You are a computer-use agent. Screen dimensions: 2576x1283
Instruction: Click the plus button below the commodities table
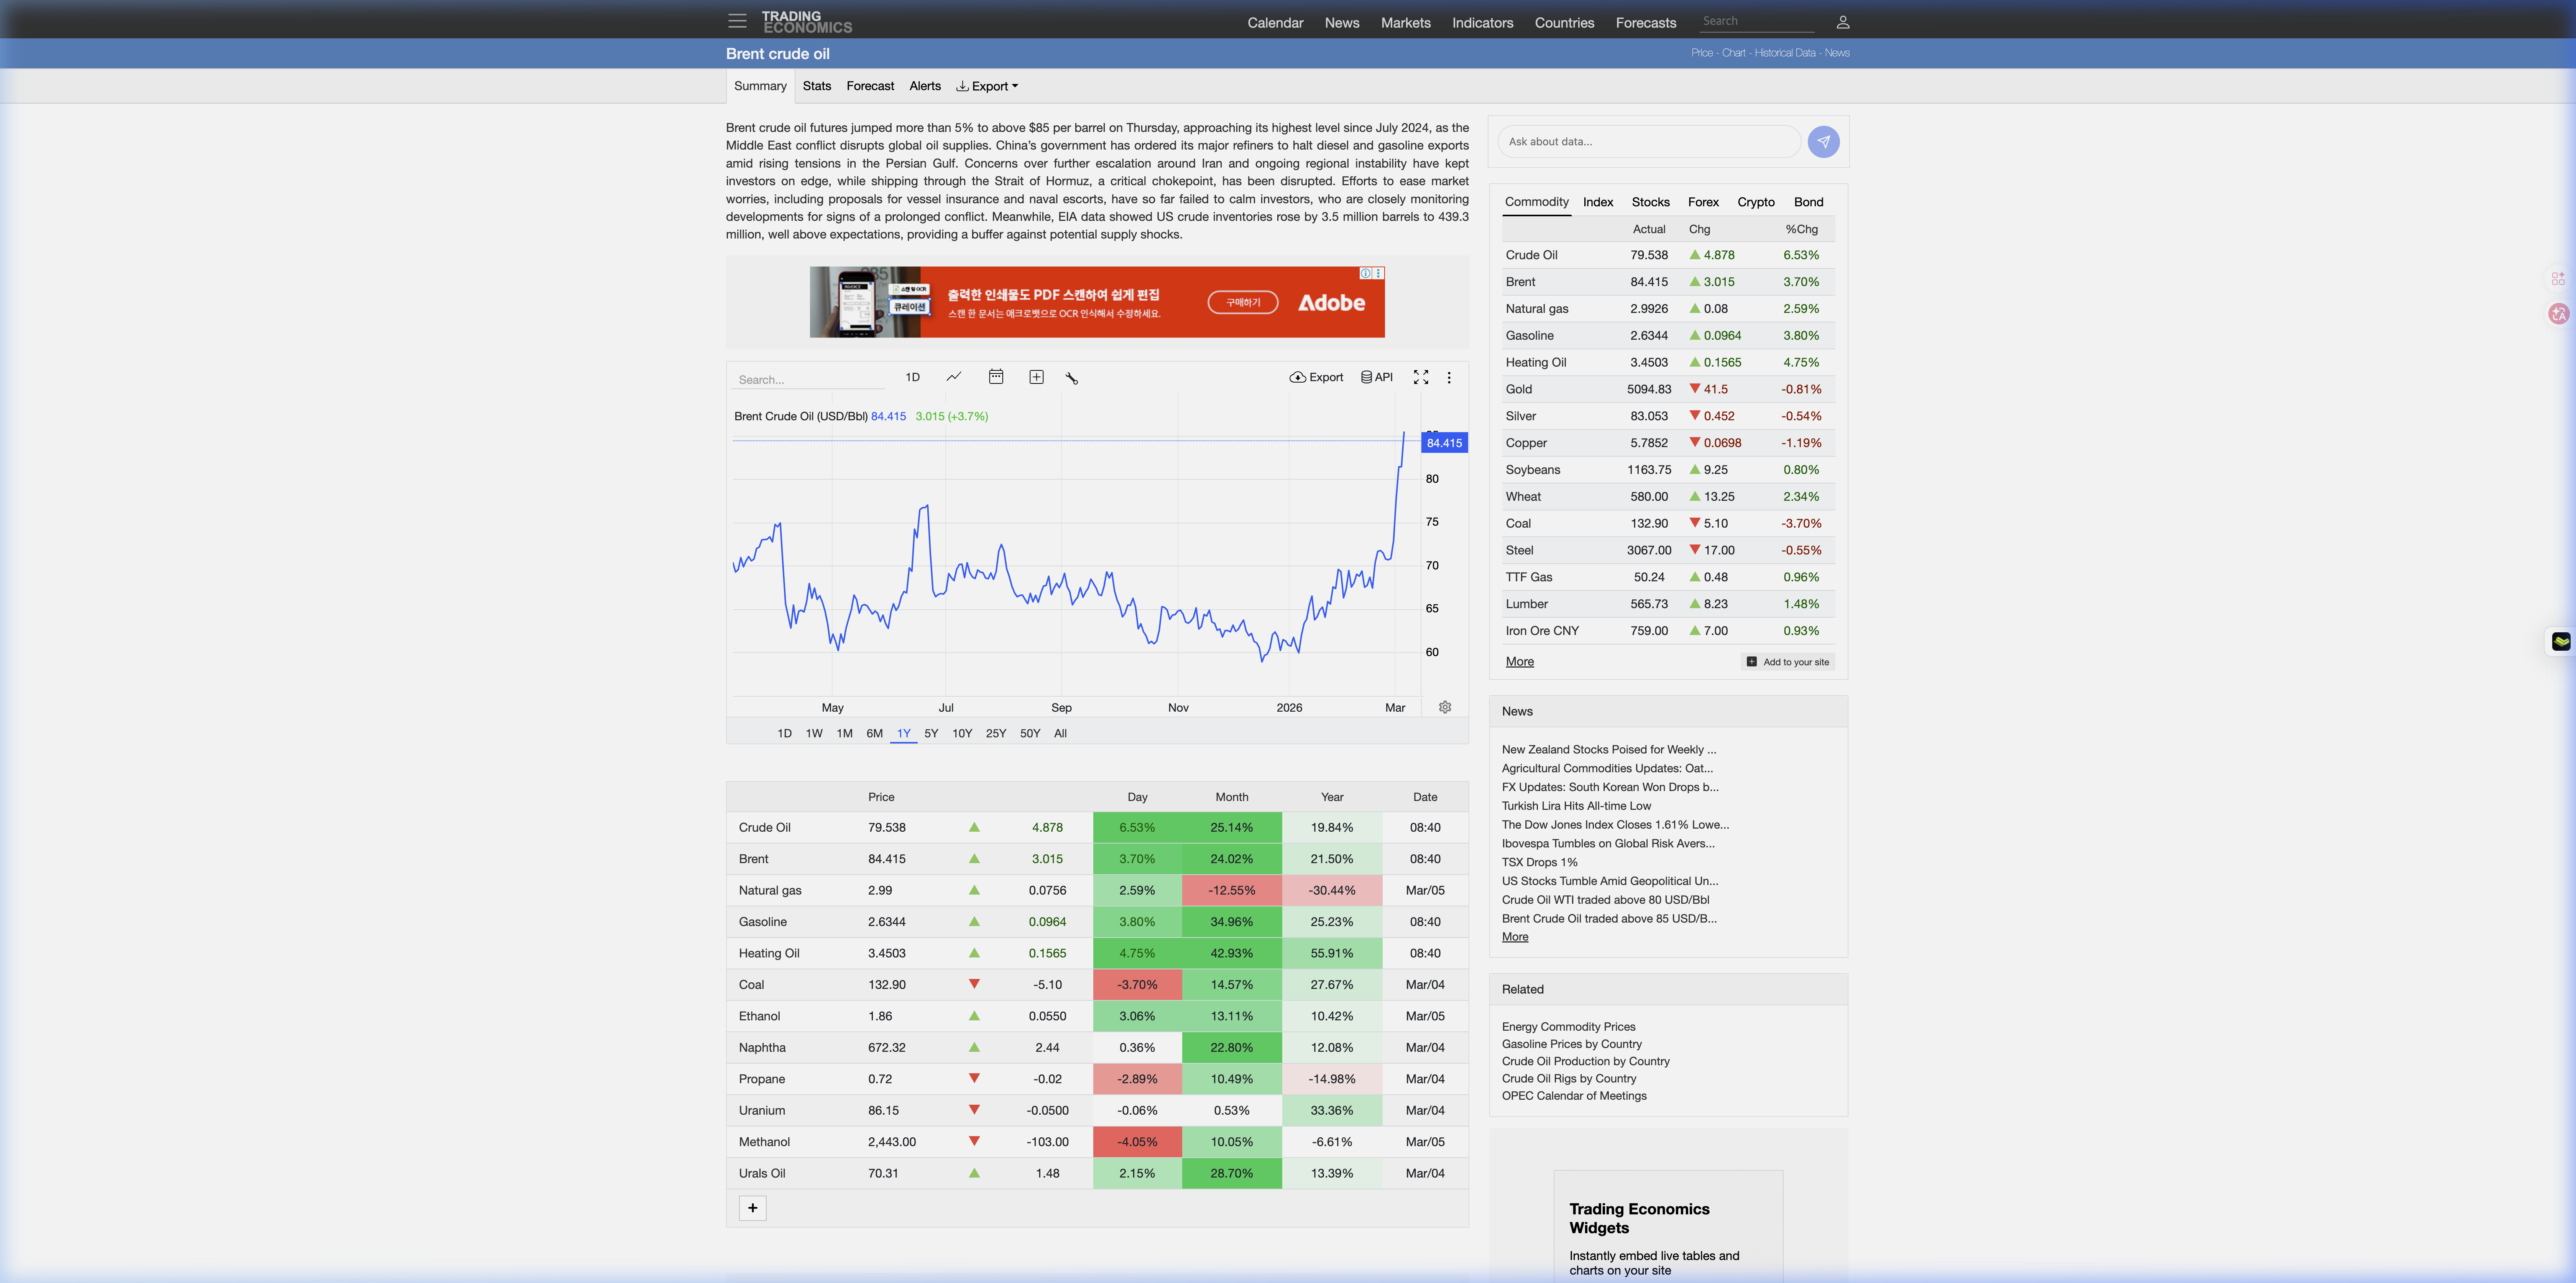pos(752,1208)
